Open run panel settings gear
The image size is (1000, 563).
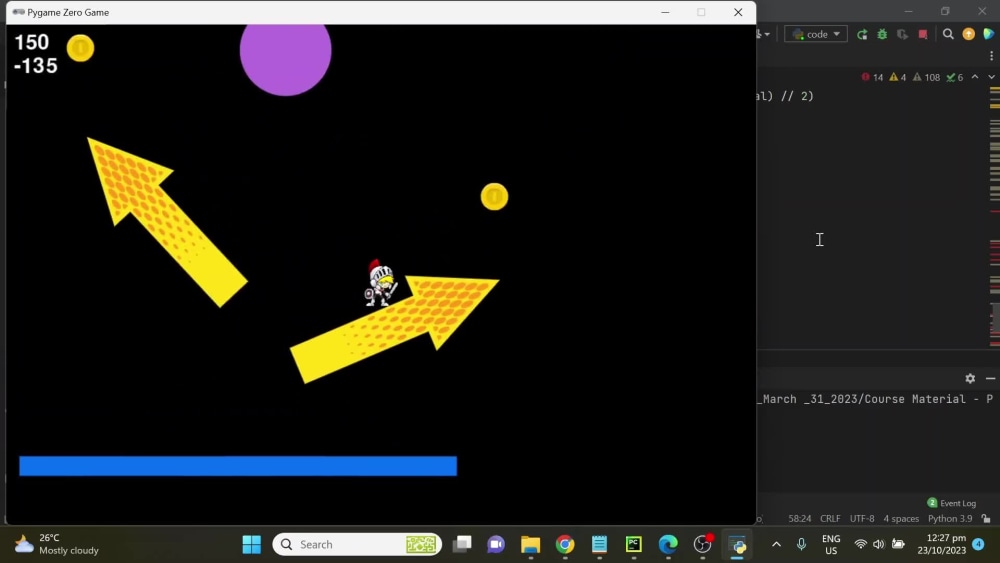970,379
